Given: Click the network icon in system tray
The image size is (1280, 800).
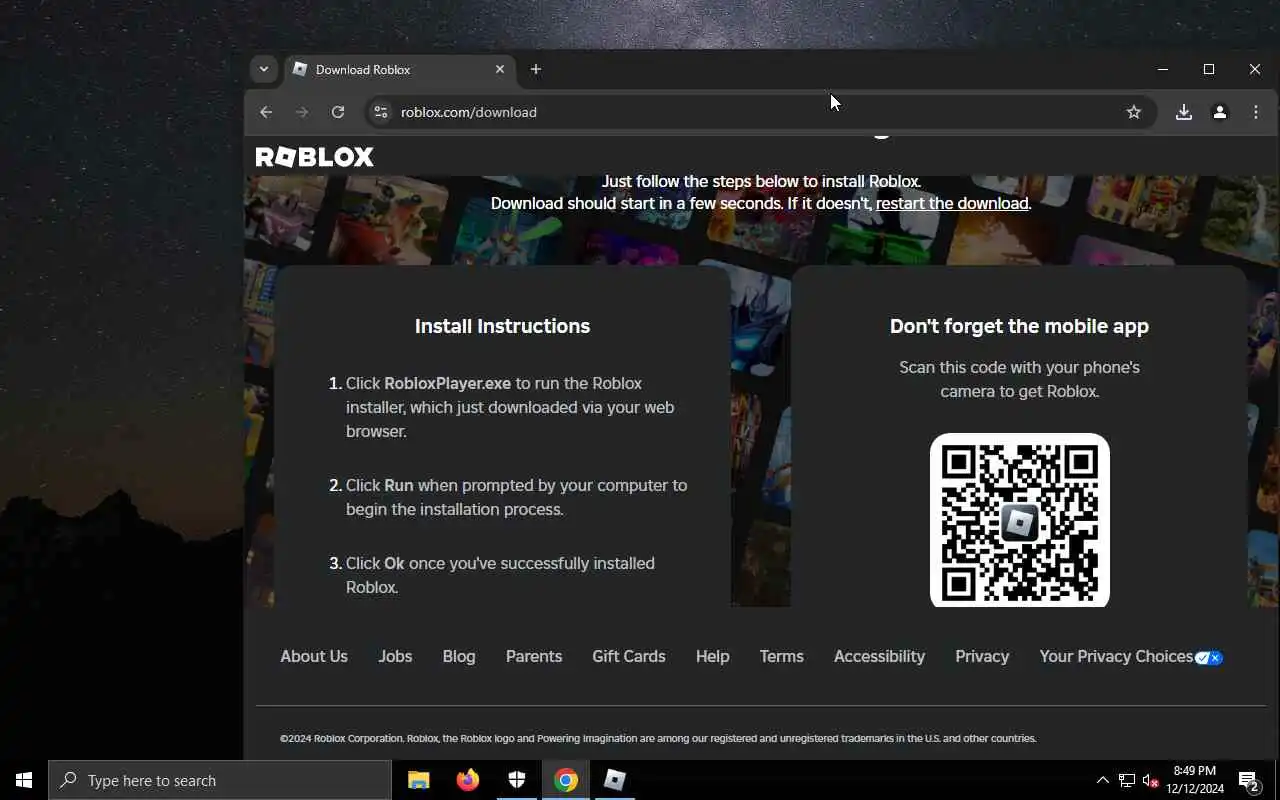Looking at the screenshot, I should coord(1127,780).
